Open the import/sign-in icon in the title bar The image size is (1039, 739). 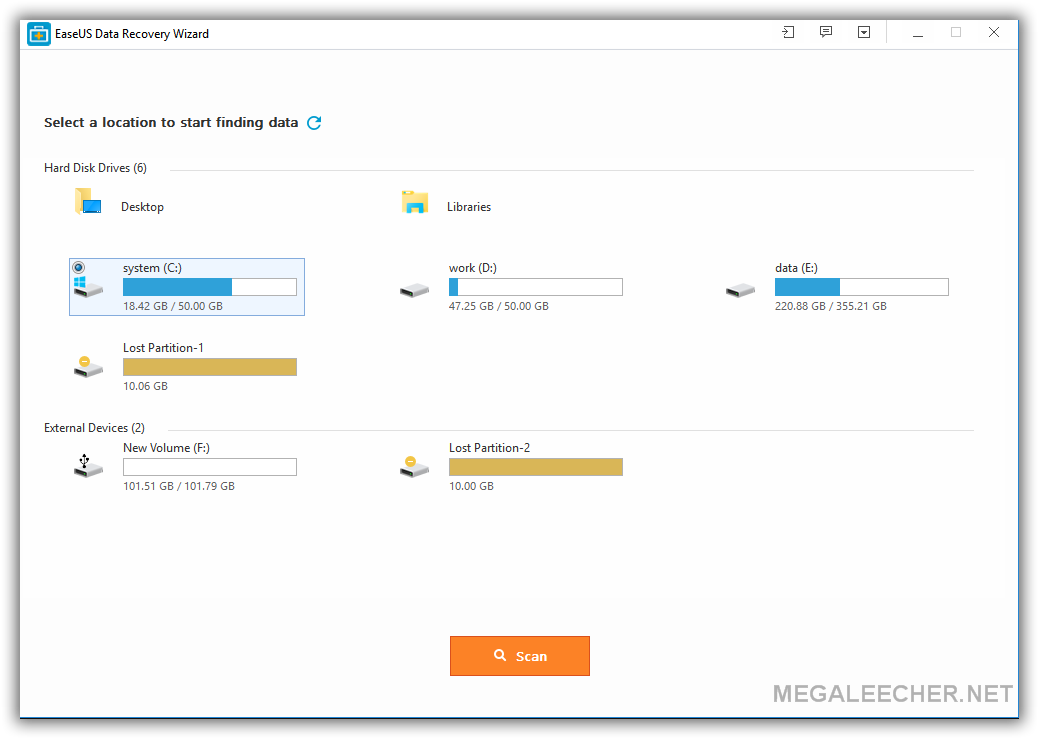(x=788, y=32)
